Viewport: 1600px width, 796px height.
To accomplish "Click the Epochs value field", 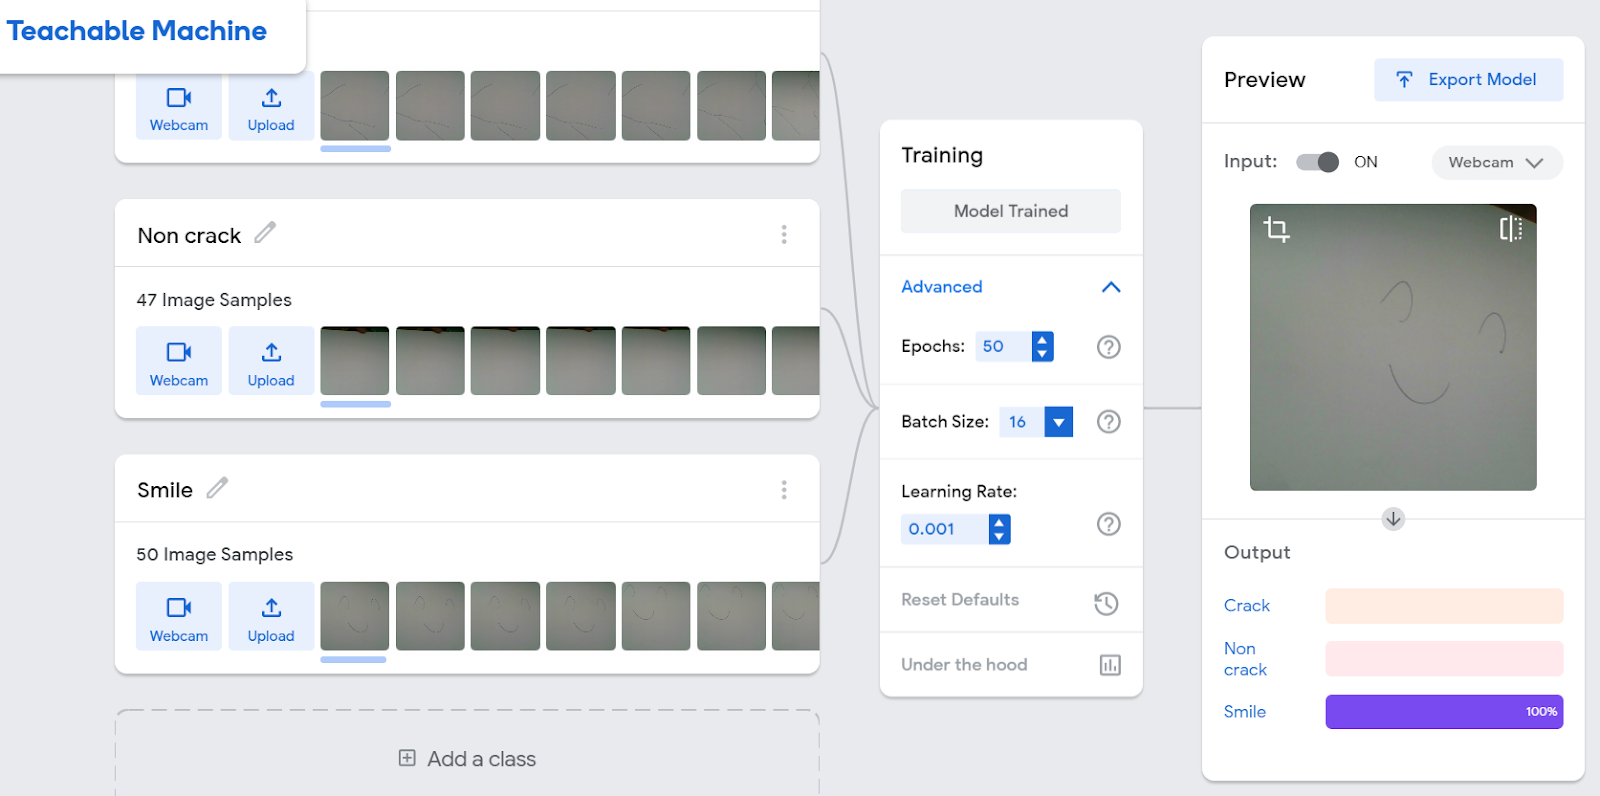I will (1003, 346).
